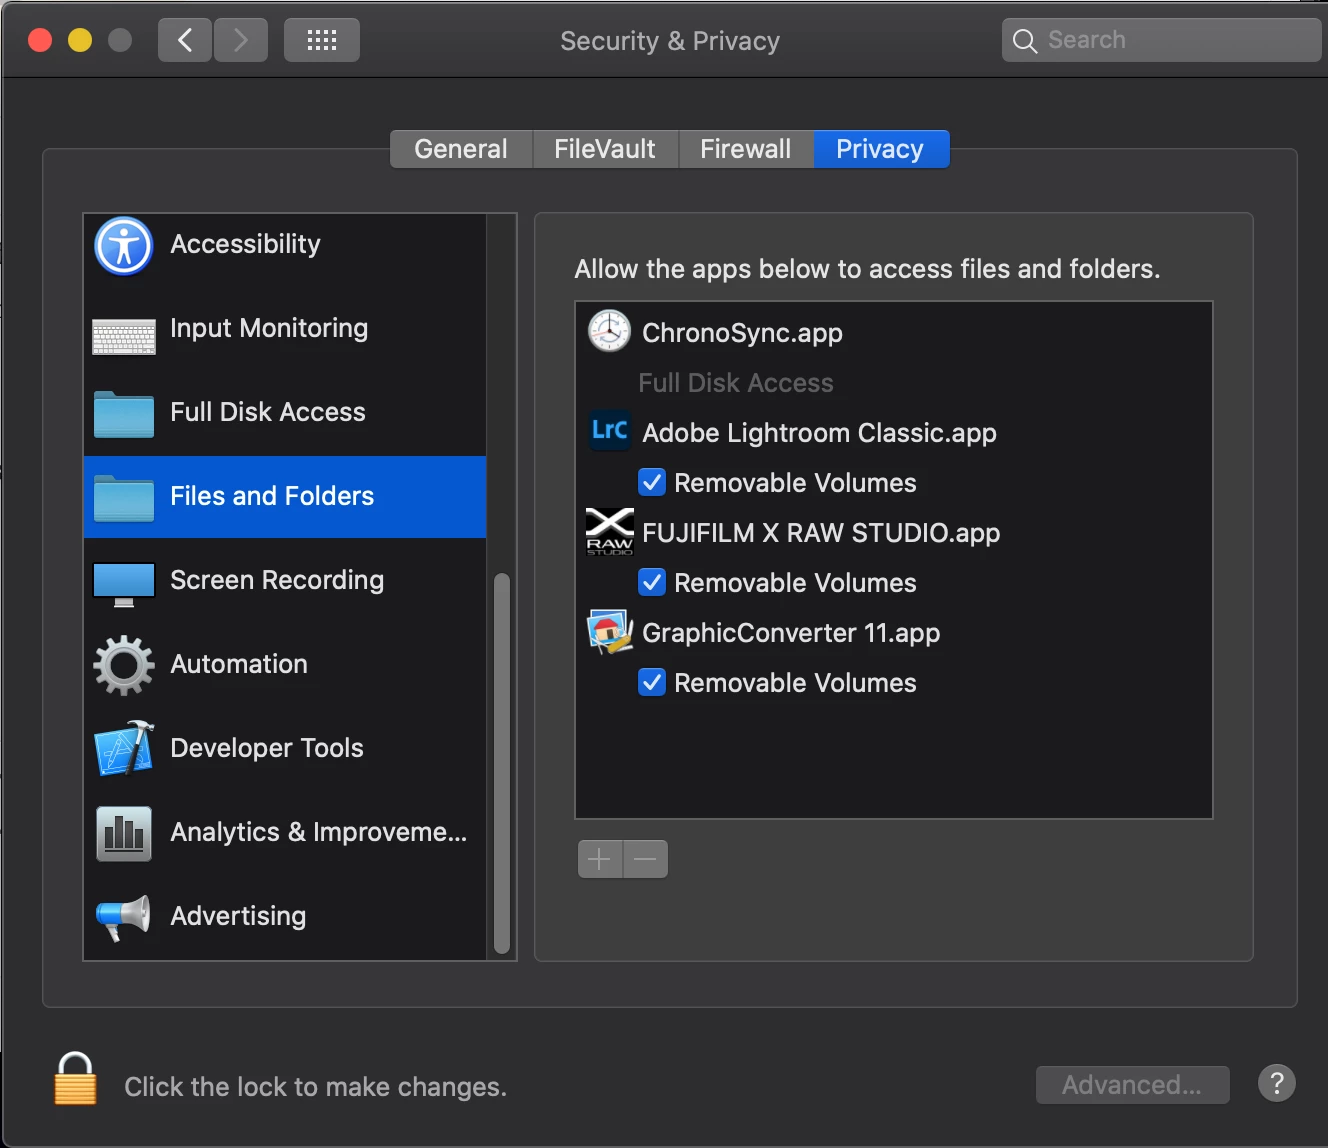Uncheck Removable Volumes for FUJIFILM X RAW STUDIO
Screen dimensions: 1328x1148
pos(652,582)
